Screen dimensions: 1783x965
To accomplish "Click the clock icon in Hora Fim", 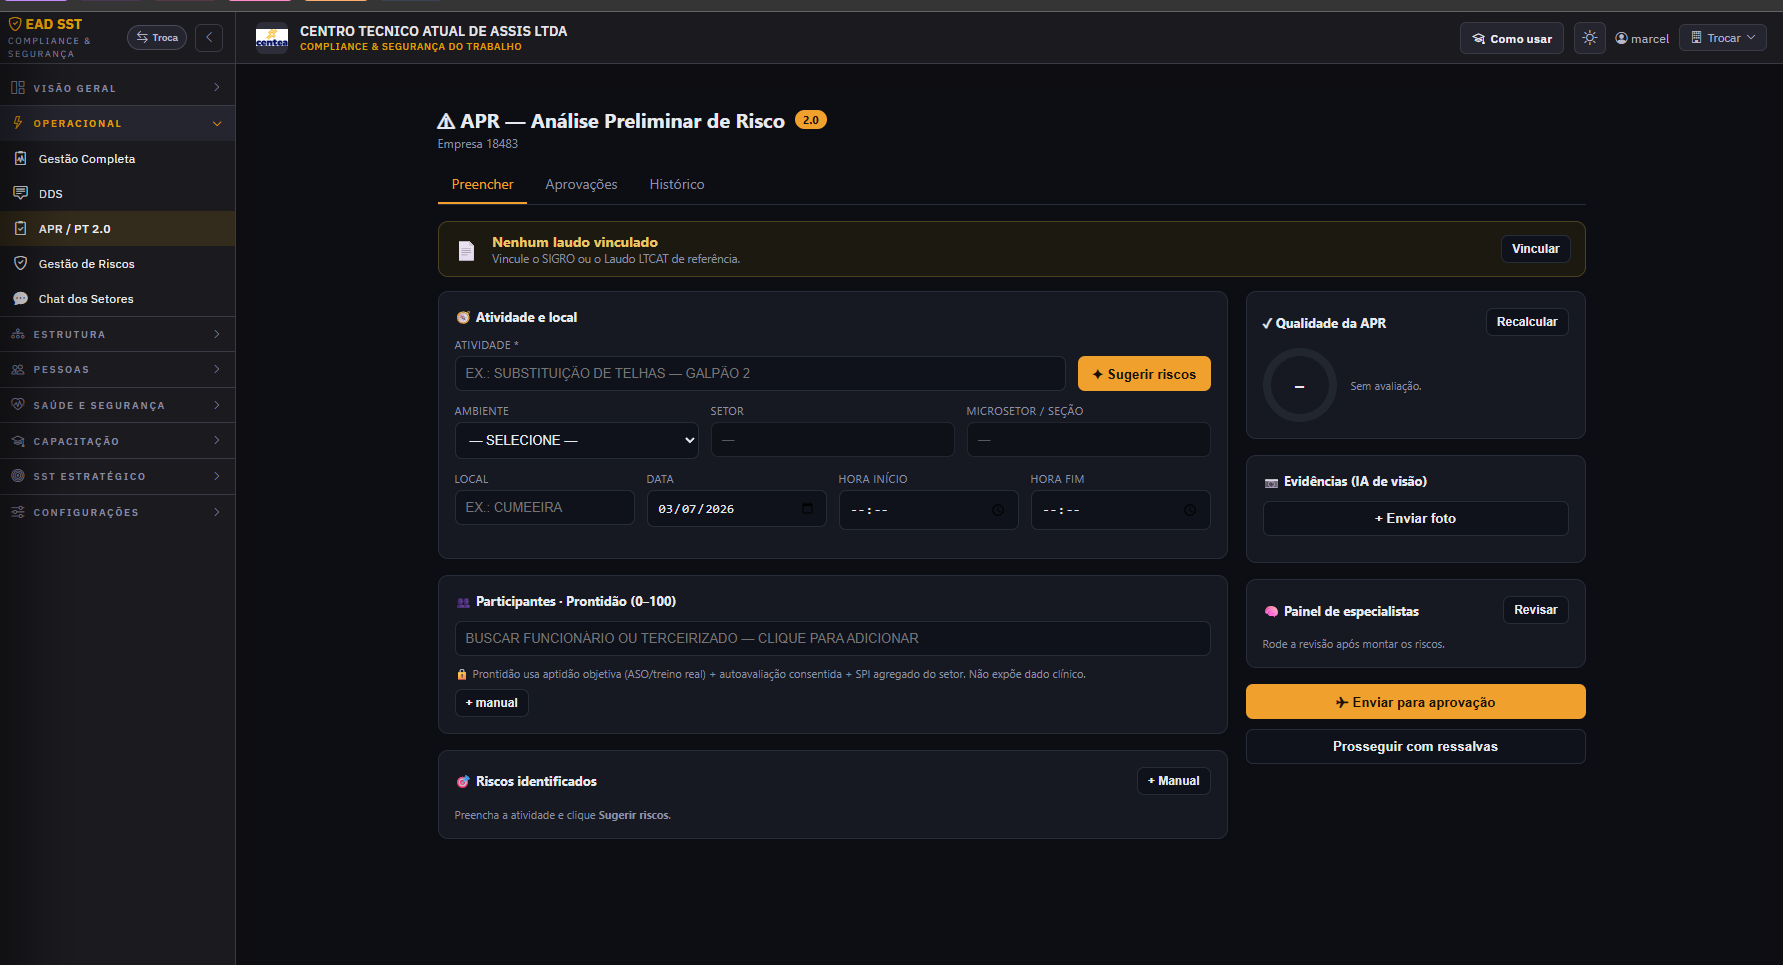I will pos(1190,510).
